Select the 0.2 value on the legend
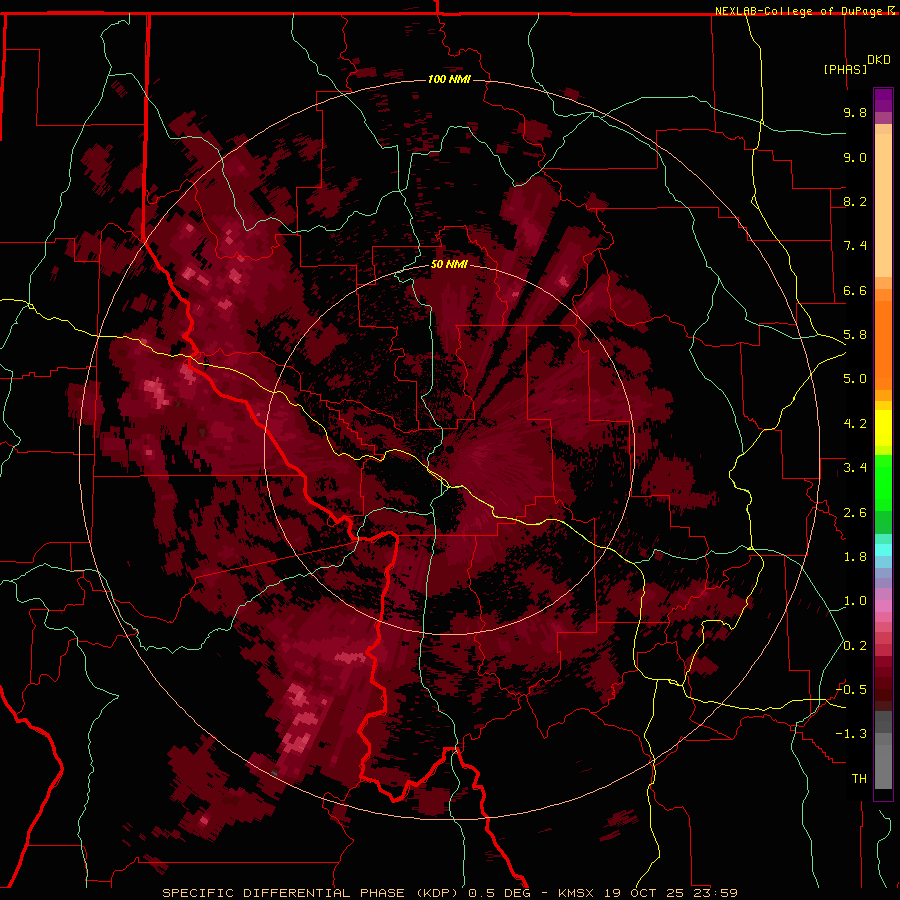This screenshot has height=900, width=900. tap(855, 646)
